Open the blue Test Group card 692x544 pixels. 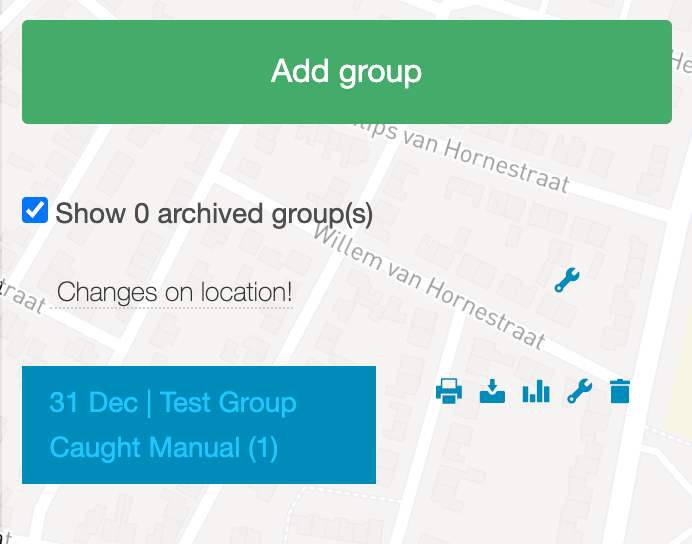tap(199, 425)
